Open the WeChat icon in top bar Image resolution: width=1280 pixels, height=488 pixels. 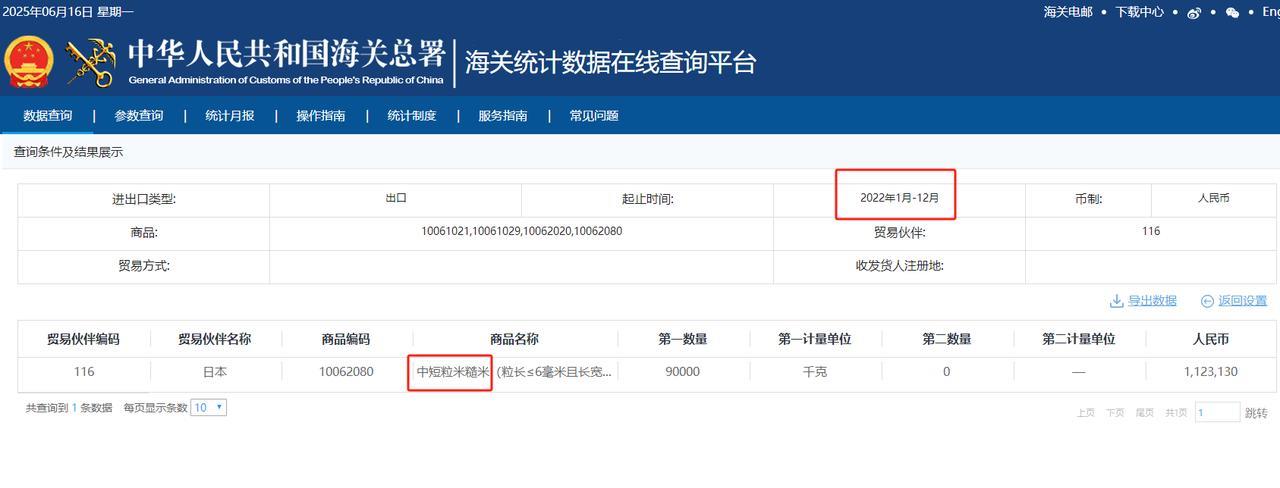(1232, 12)
